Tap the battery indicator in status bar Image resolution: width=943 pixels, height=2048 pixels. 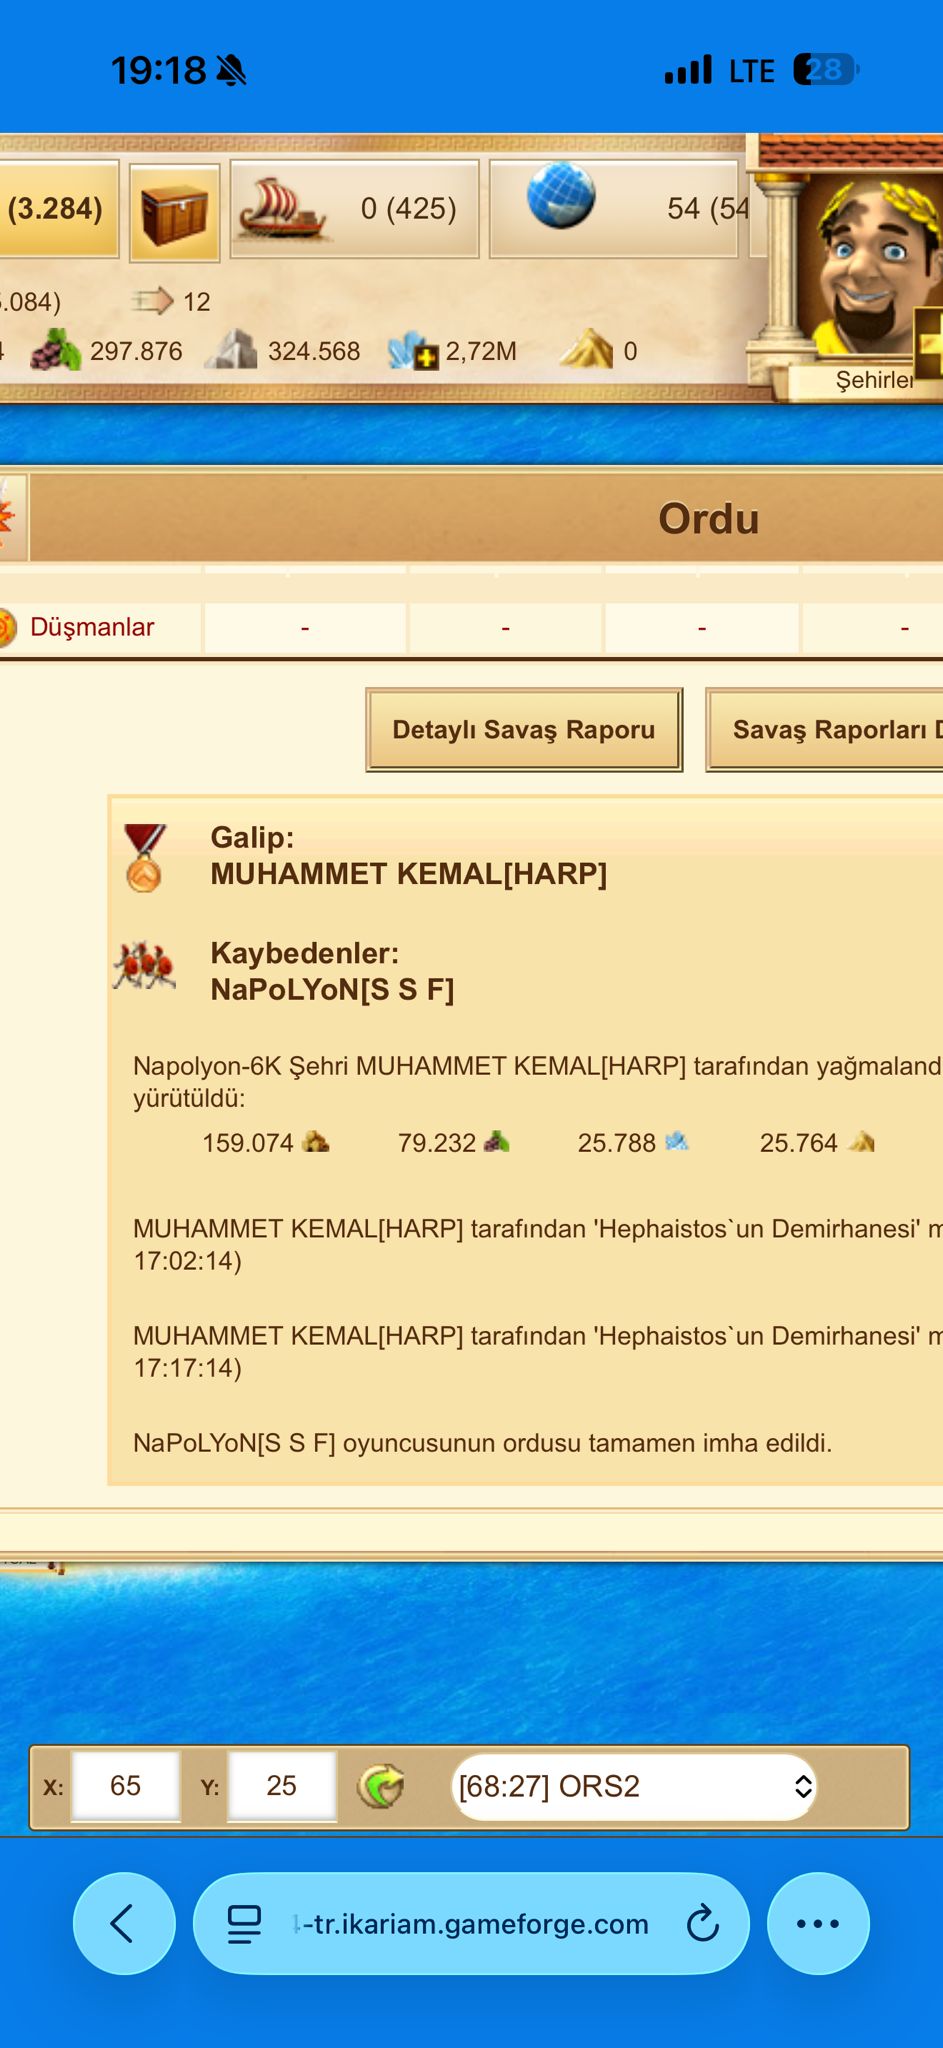point(826,70)
